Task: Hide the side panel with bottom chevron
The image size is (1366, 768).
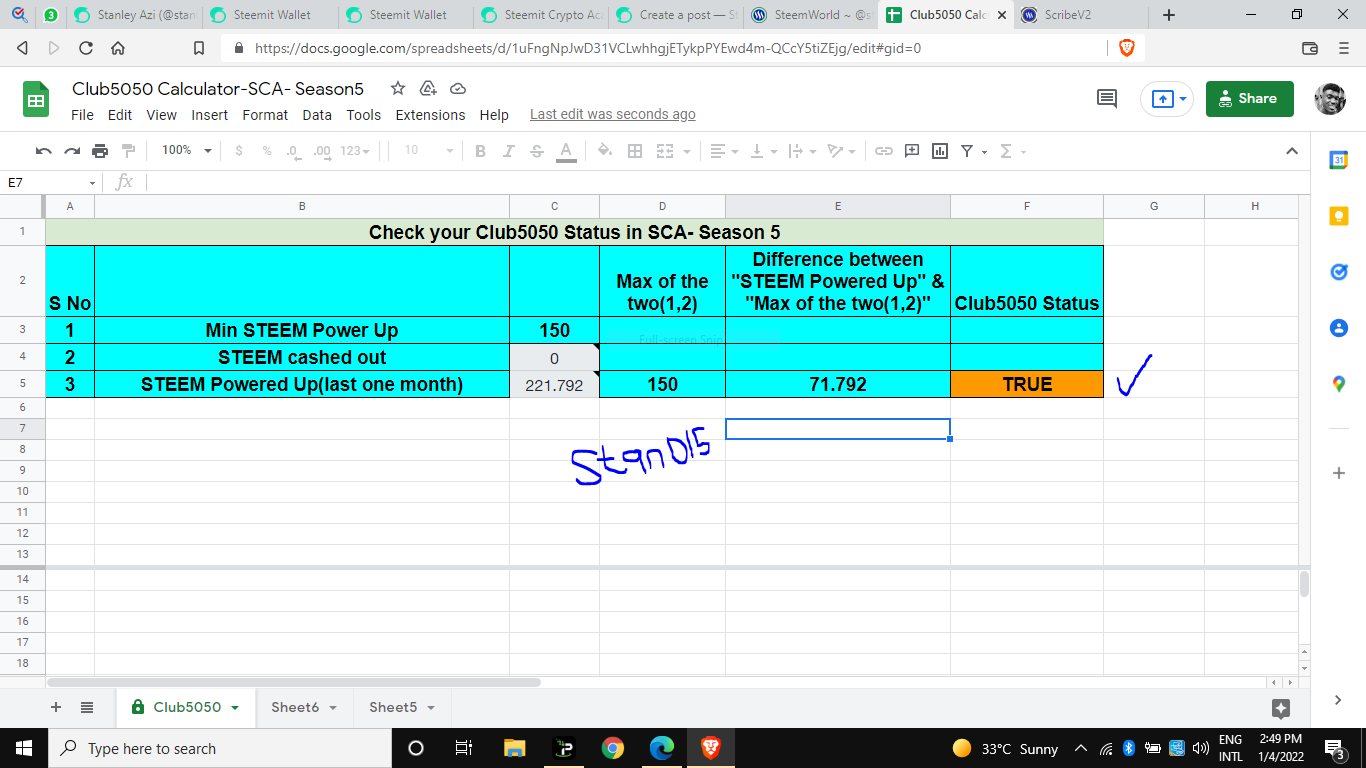Action: (1339, 700)
